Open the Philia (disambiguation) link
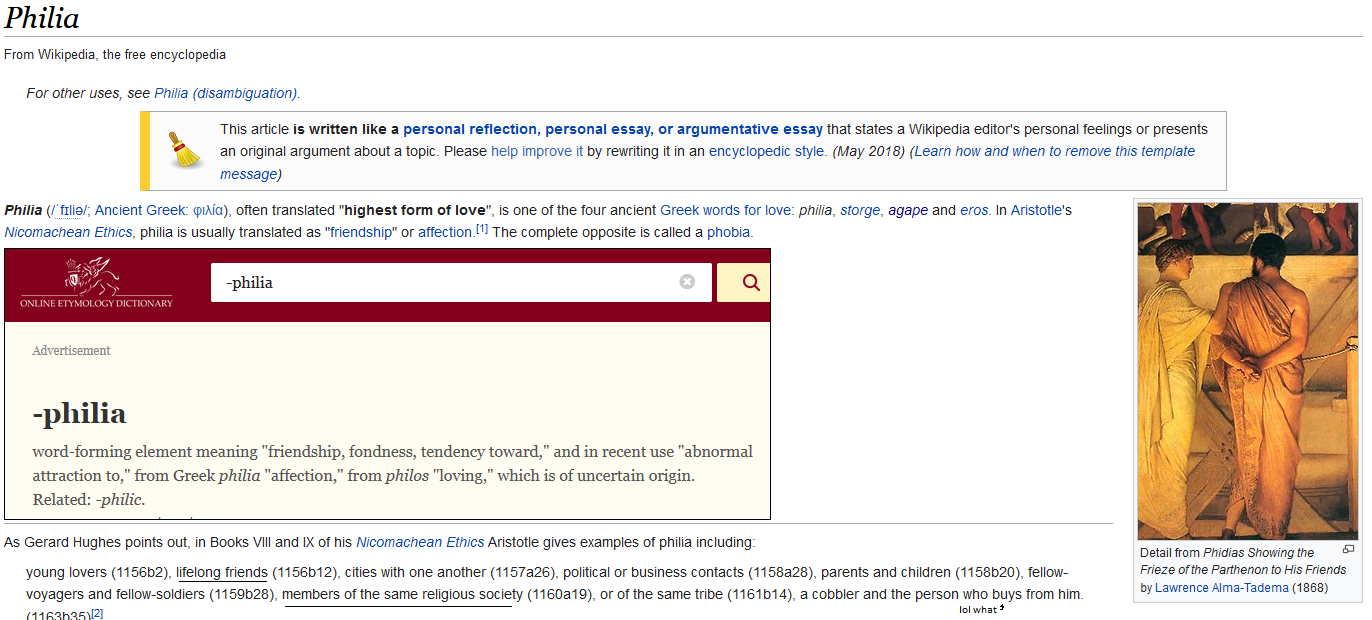This screenshot has height=620, width=1372. point(226,93)
